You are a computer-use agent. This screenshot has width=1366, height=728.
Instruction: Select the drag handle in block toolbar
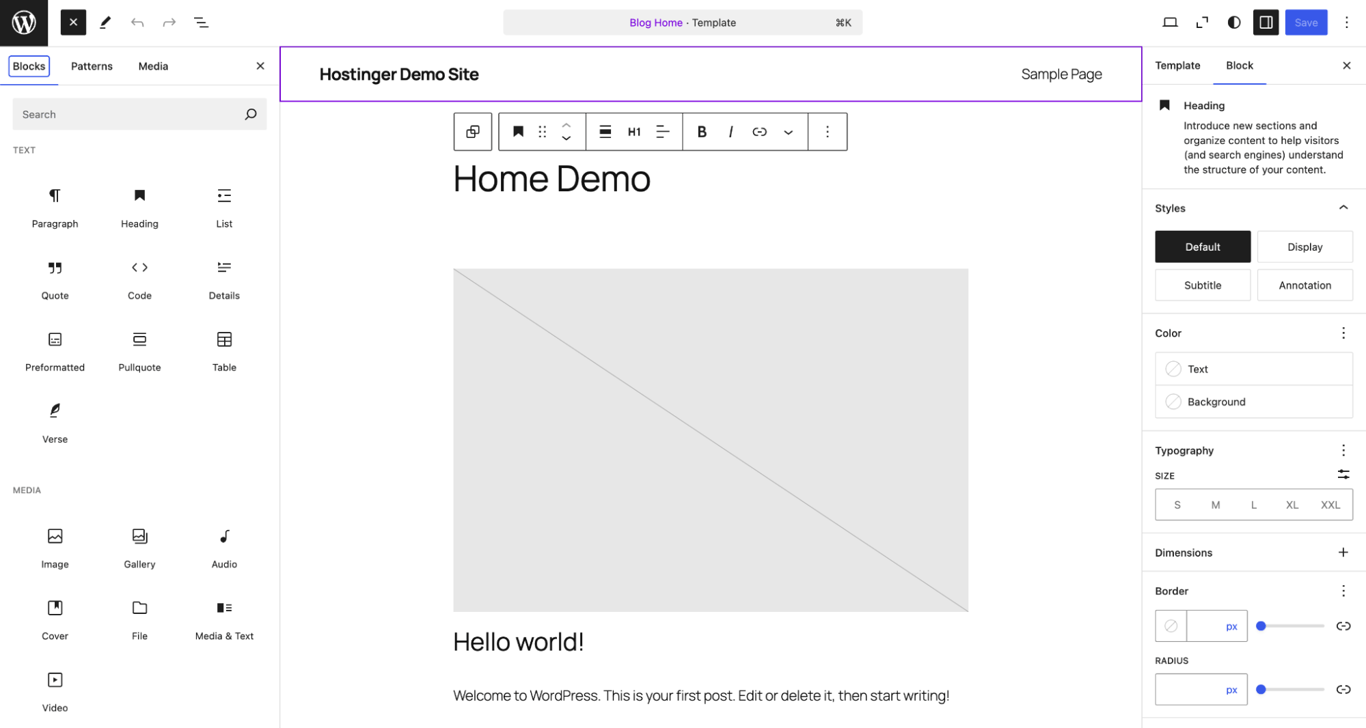541,131
